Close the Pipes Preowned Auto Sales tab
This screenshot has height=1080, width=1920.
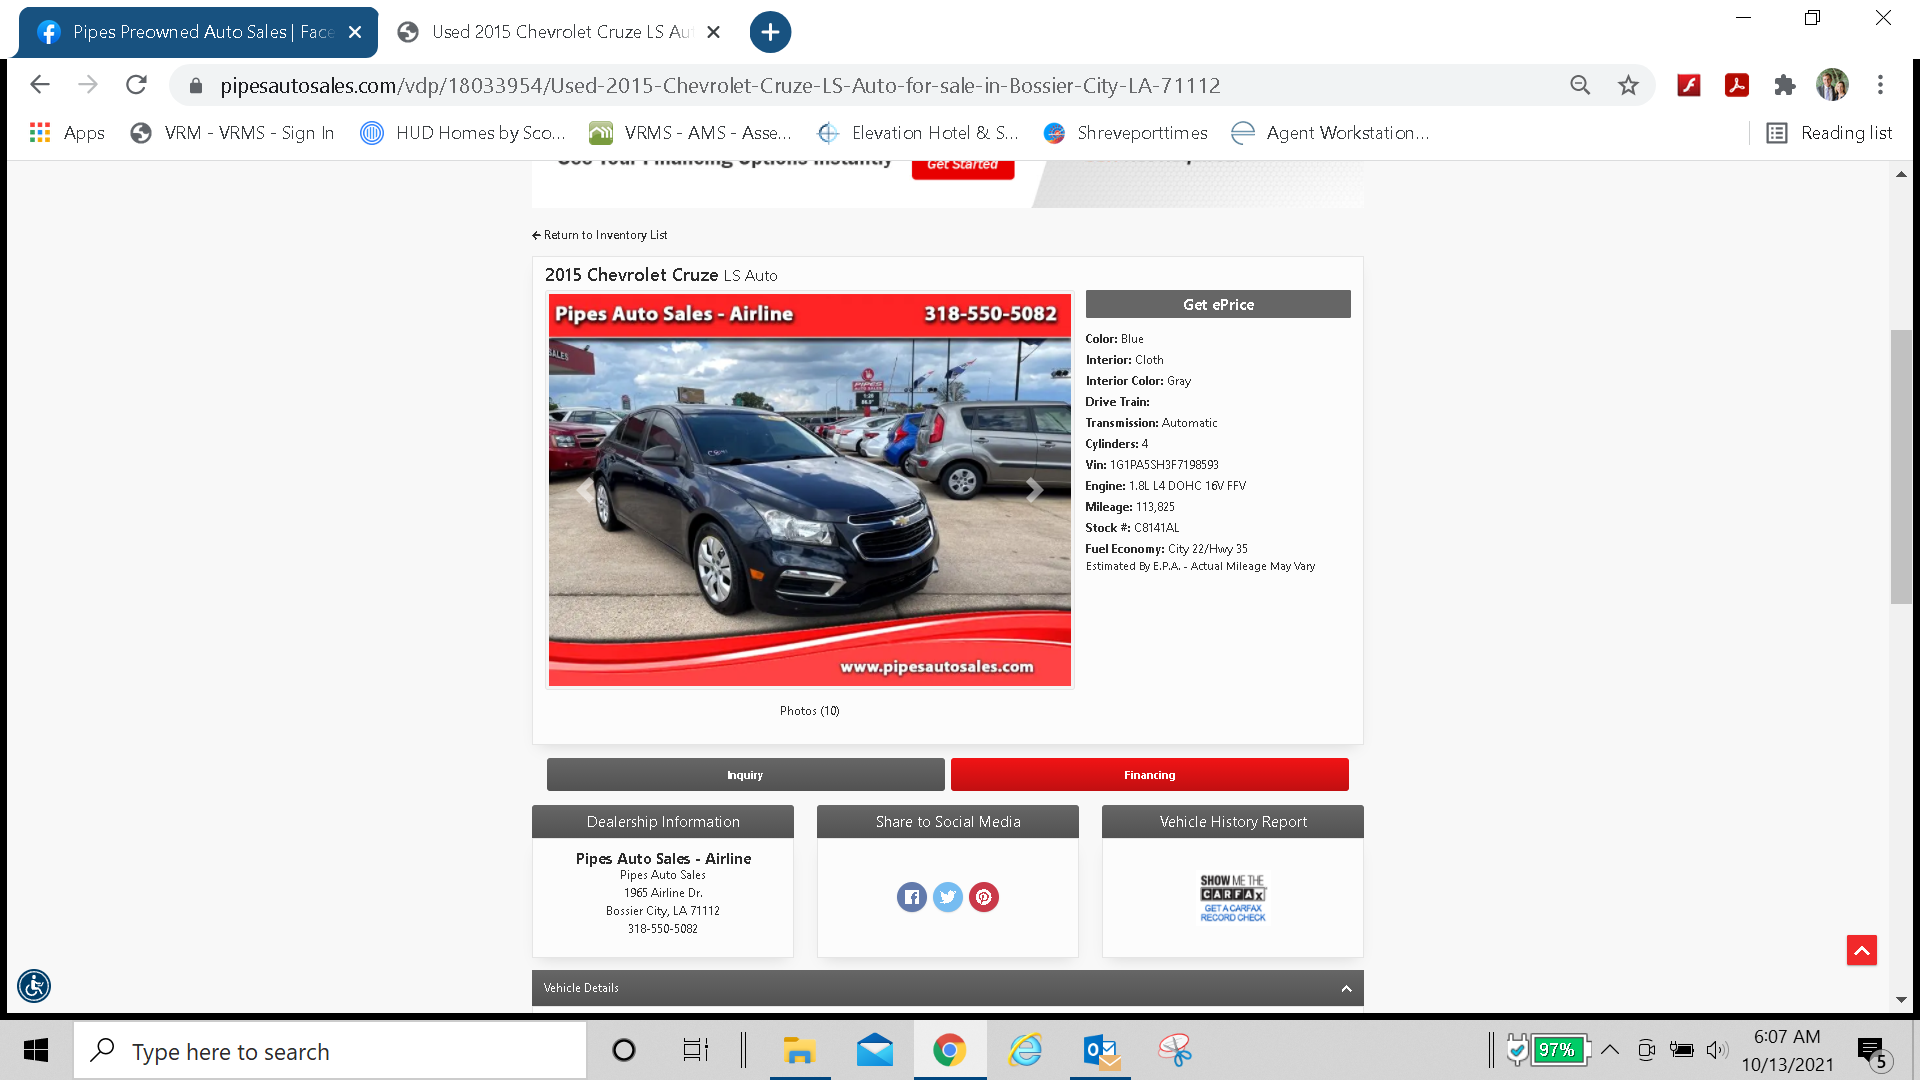[x=355, y=32]
